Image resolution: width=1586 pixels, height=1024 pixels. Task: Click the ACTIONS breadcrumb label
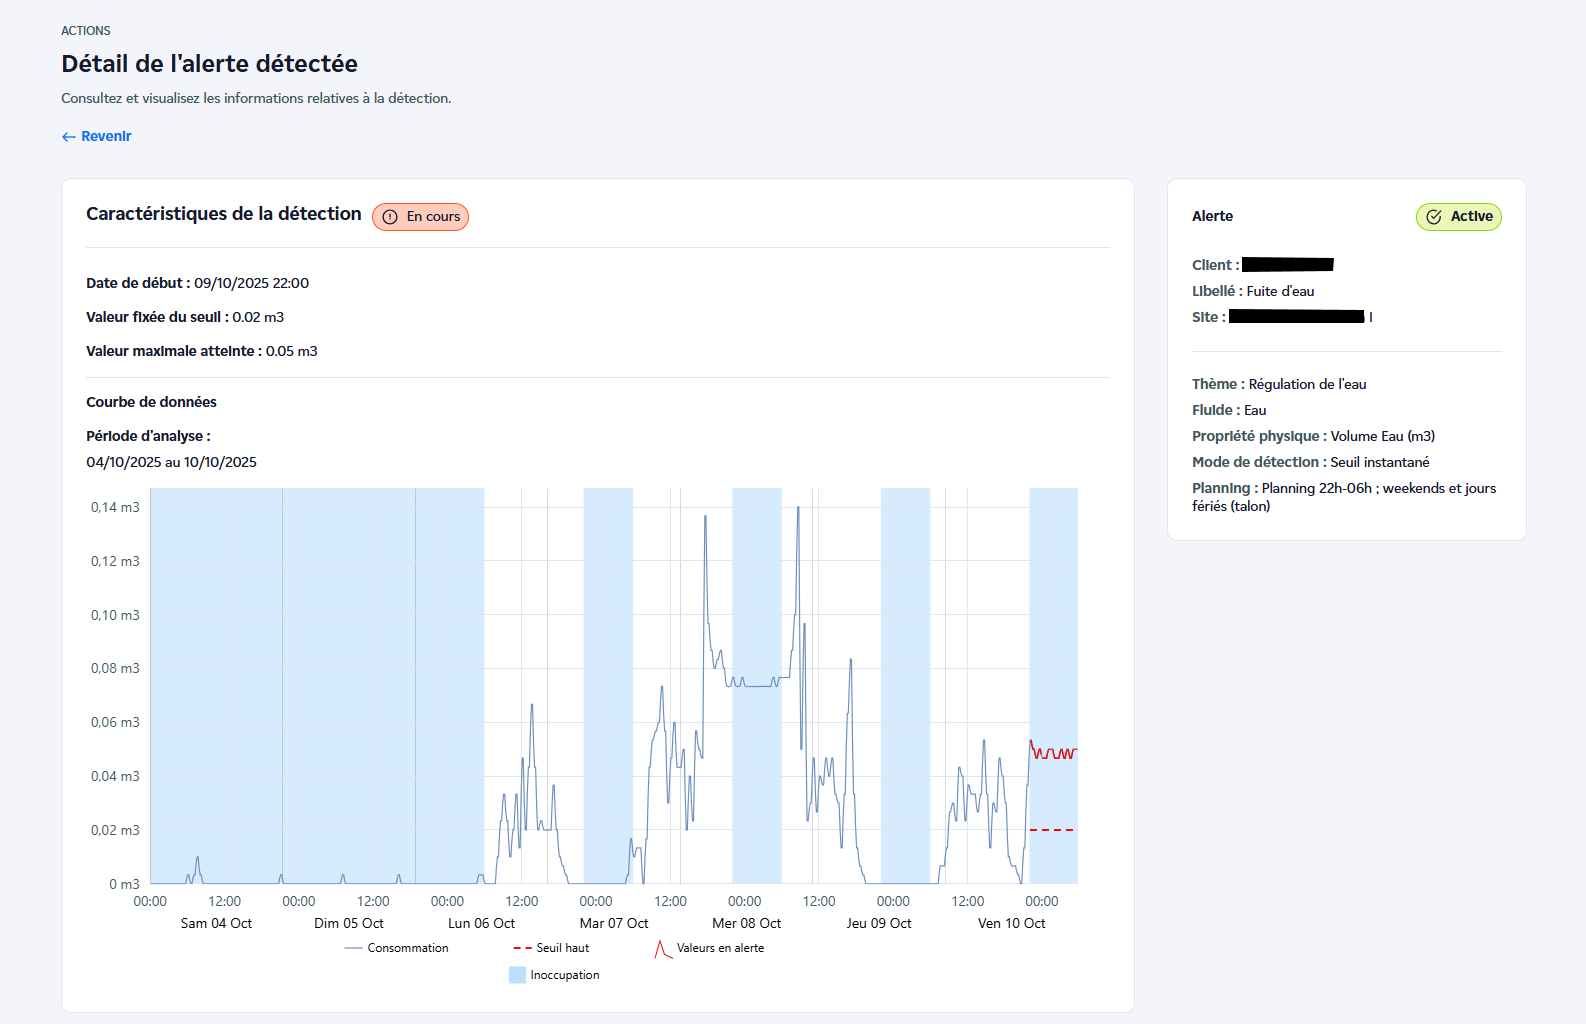point(86,31)
